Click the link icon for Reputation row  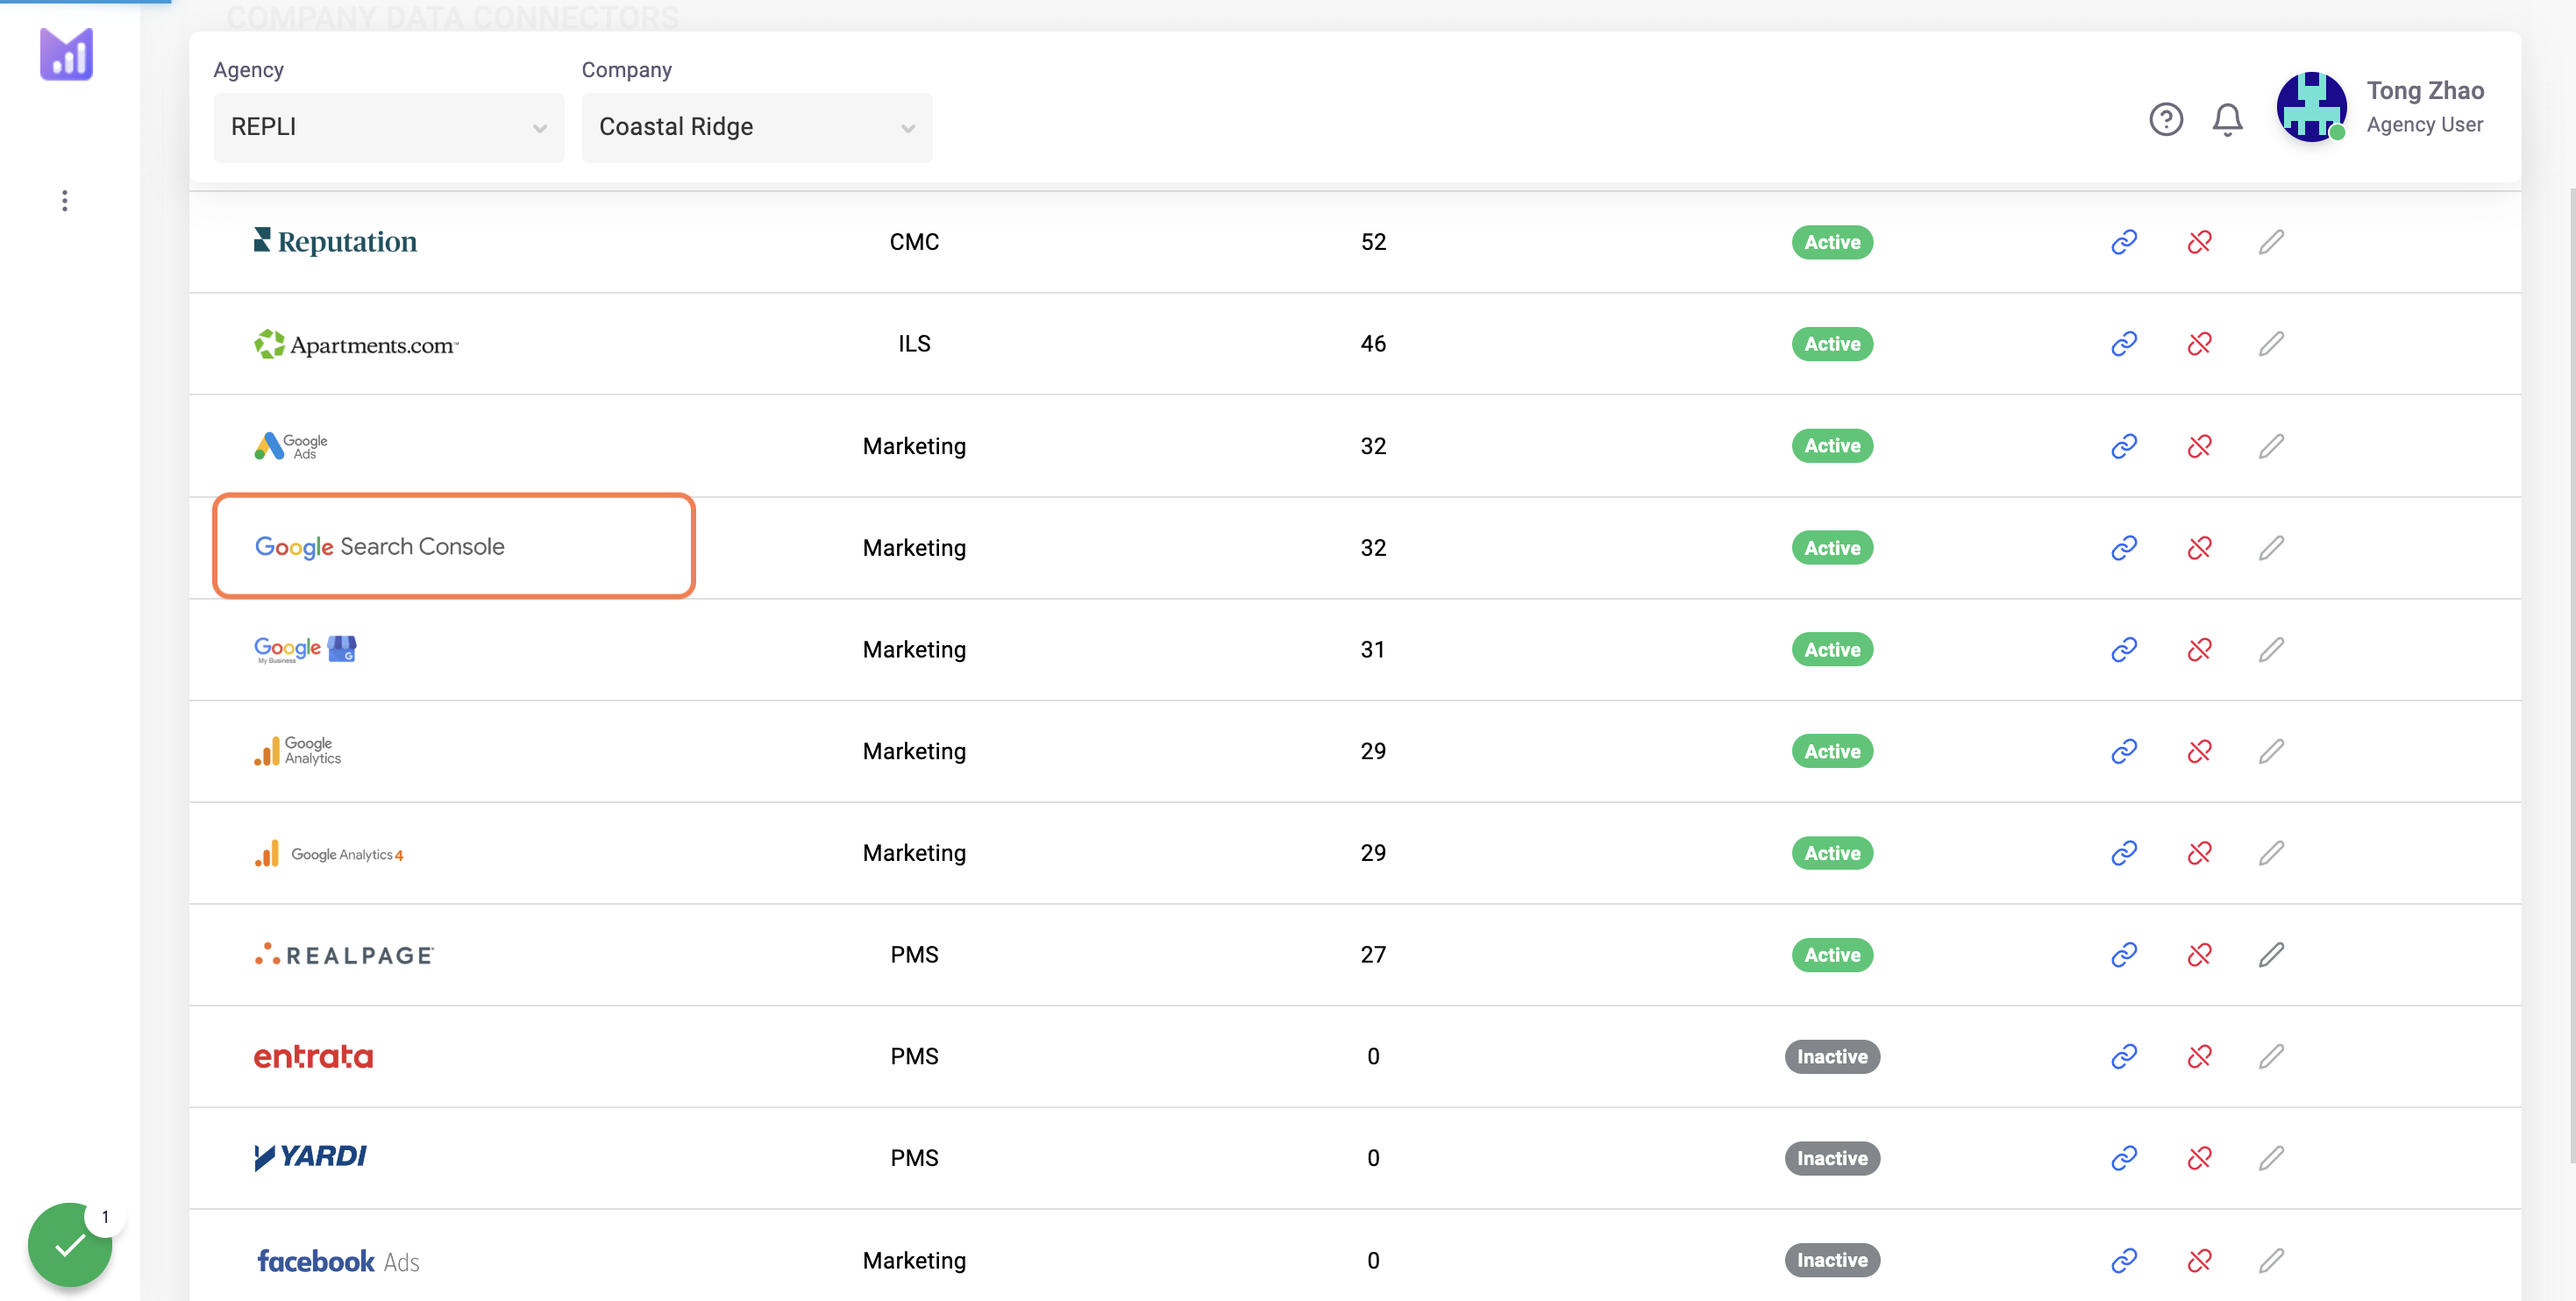tap(2124, 242)
